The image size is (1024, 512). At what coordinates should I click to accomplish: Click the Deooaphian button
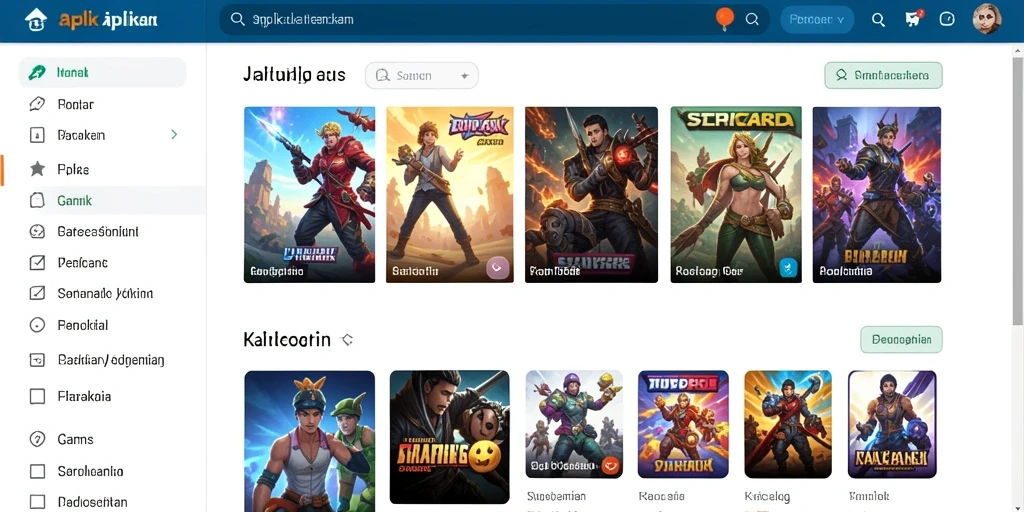[x=901, y=340]
